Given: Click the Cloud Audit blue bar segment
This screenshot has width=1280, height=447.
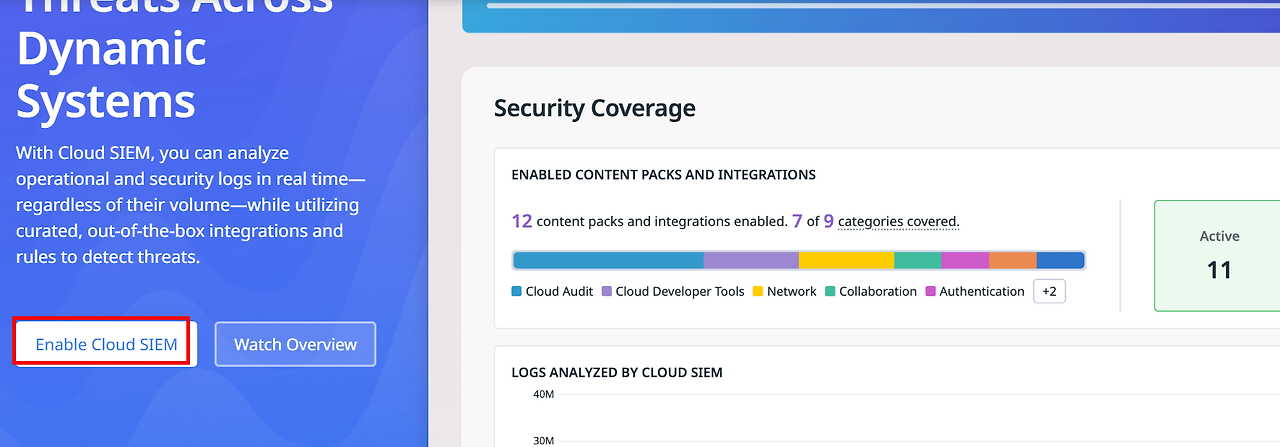Looking at the screenshot, I should click(608, 260).
